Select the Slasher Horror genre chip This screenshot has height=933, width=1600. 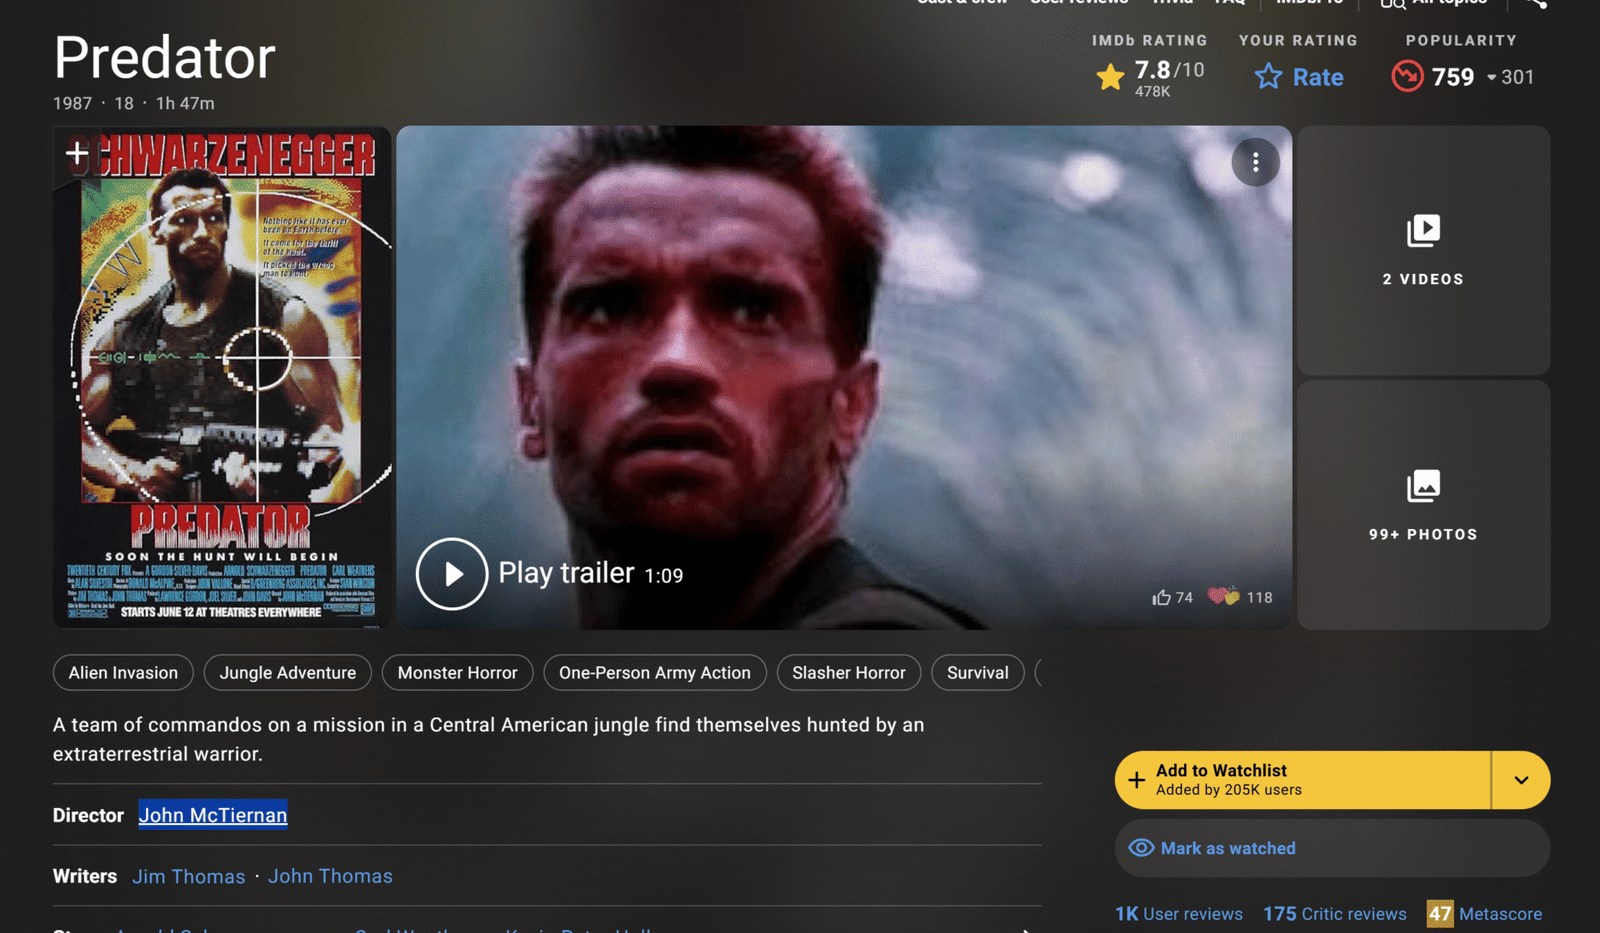tap(848, 673)
